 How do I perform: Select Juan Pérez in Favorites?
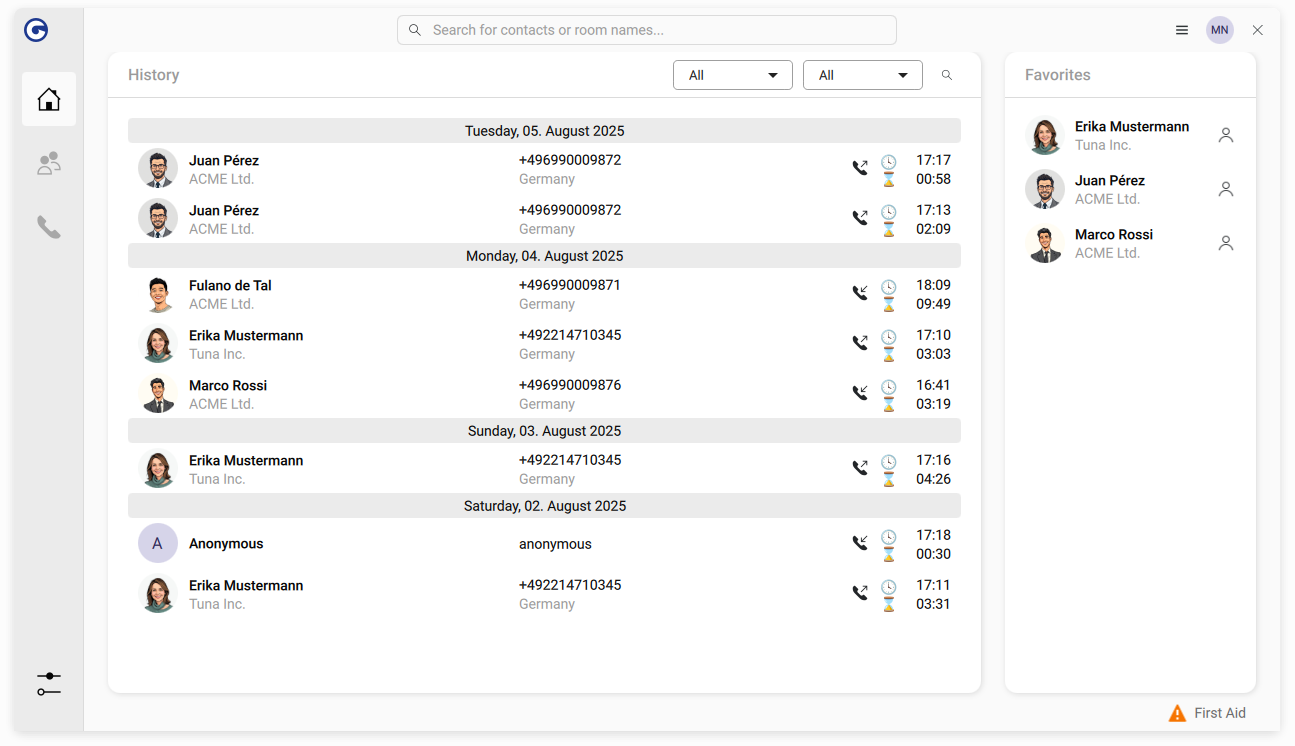pyautogui.click(x=1109, y=189)
